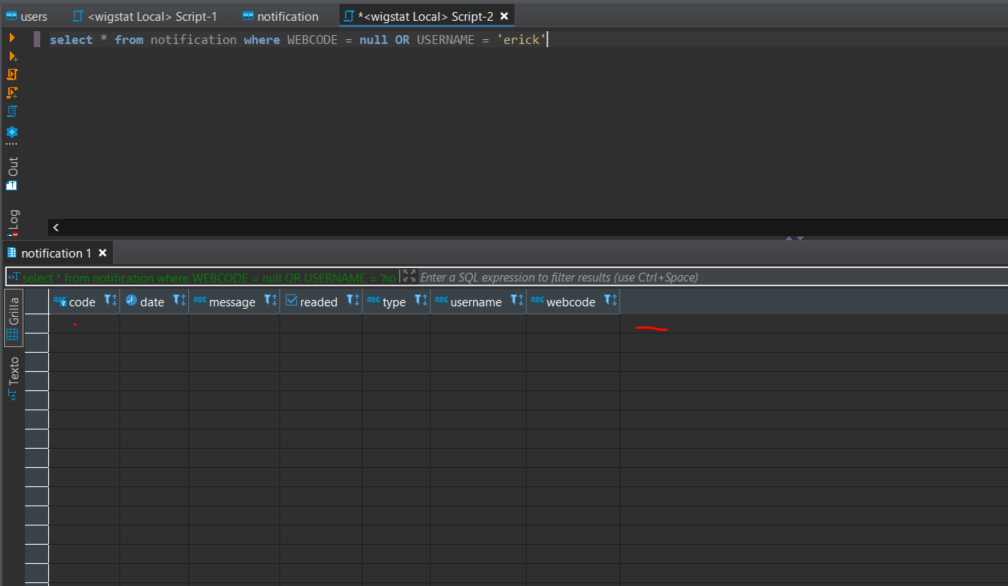Image resolution: width=1008 pixels, height=586 pixels.
Task: Click the editor scroll-left arrow
Action: click(x=56, y=227)
